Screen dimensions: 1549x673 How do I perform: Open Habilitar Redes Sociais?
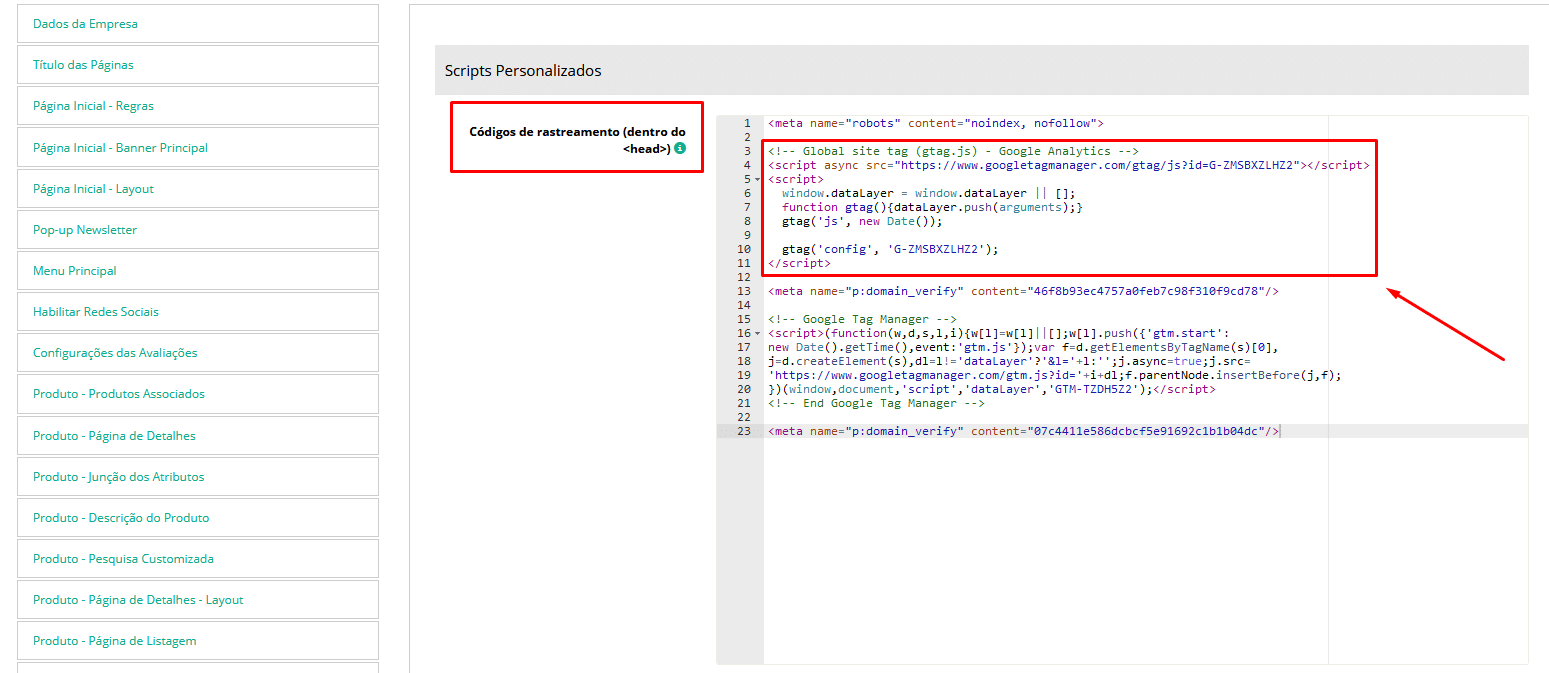[x=198, y=311]
